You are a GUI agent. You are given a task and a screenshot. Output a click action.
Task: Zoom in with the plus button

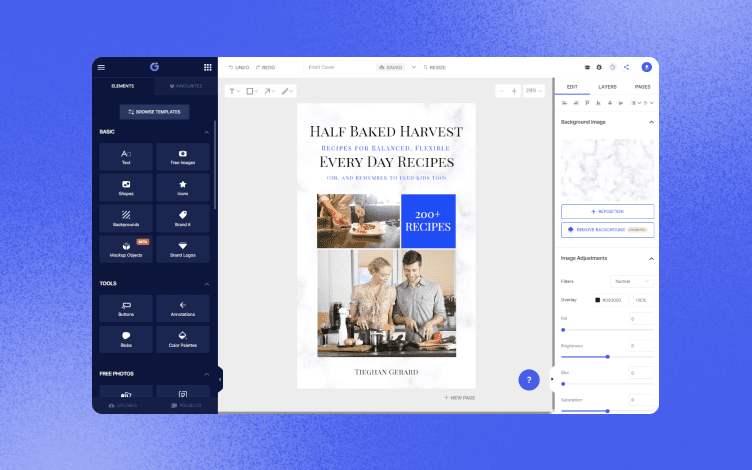pos(514,91)
